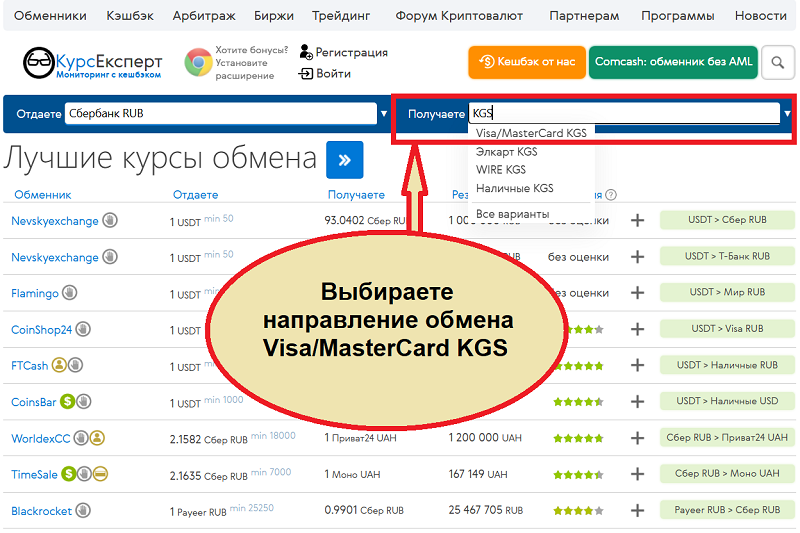The width and height of the screenshot is (800, 533).
Task: Click the green dollar badge next to TimeSale
Action: pyautogui.click(x=68, y=474)
